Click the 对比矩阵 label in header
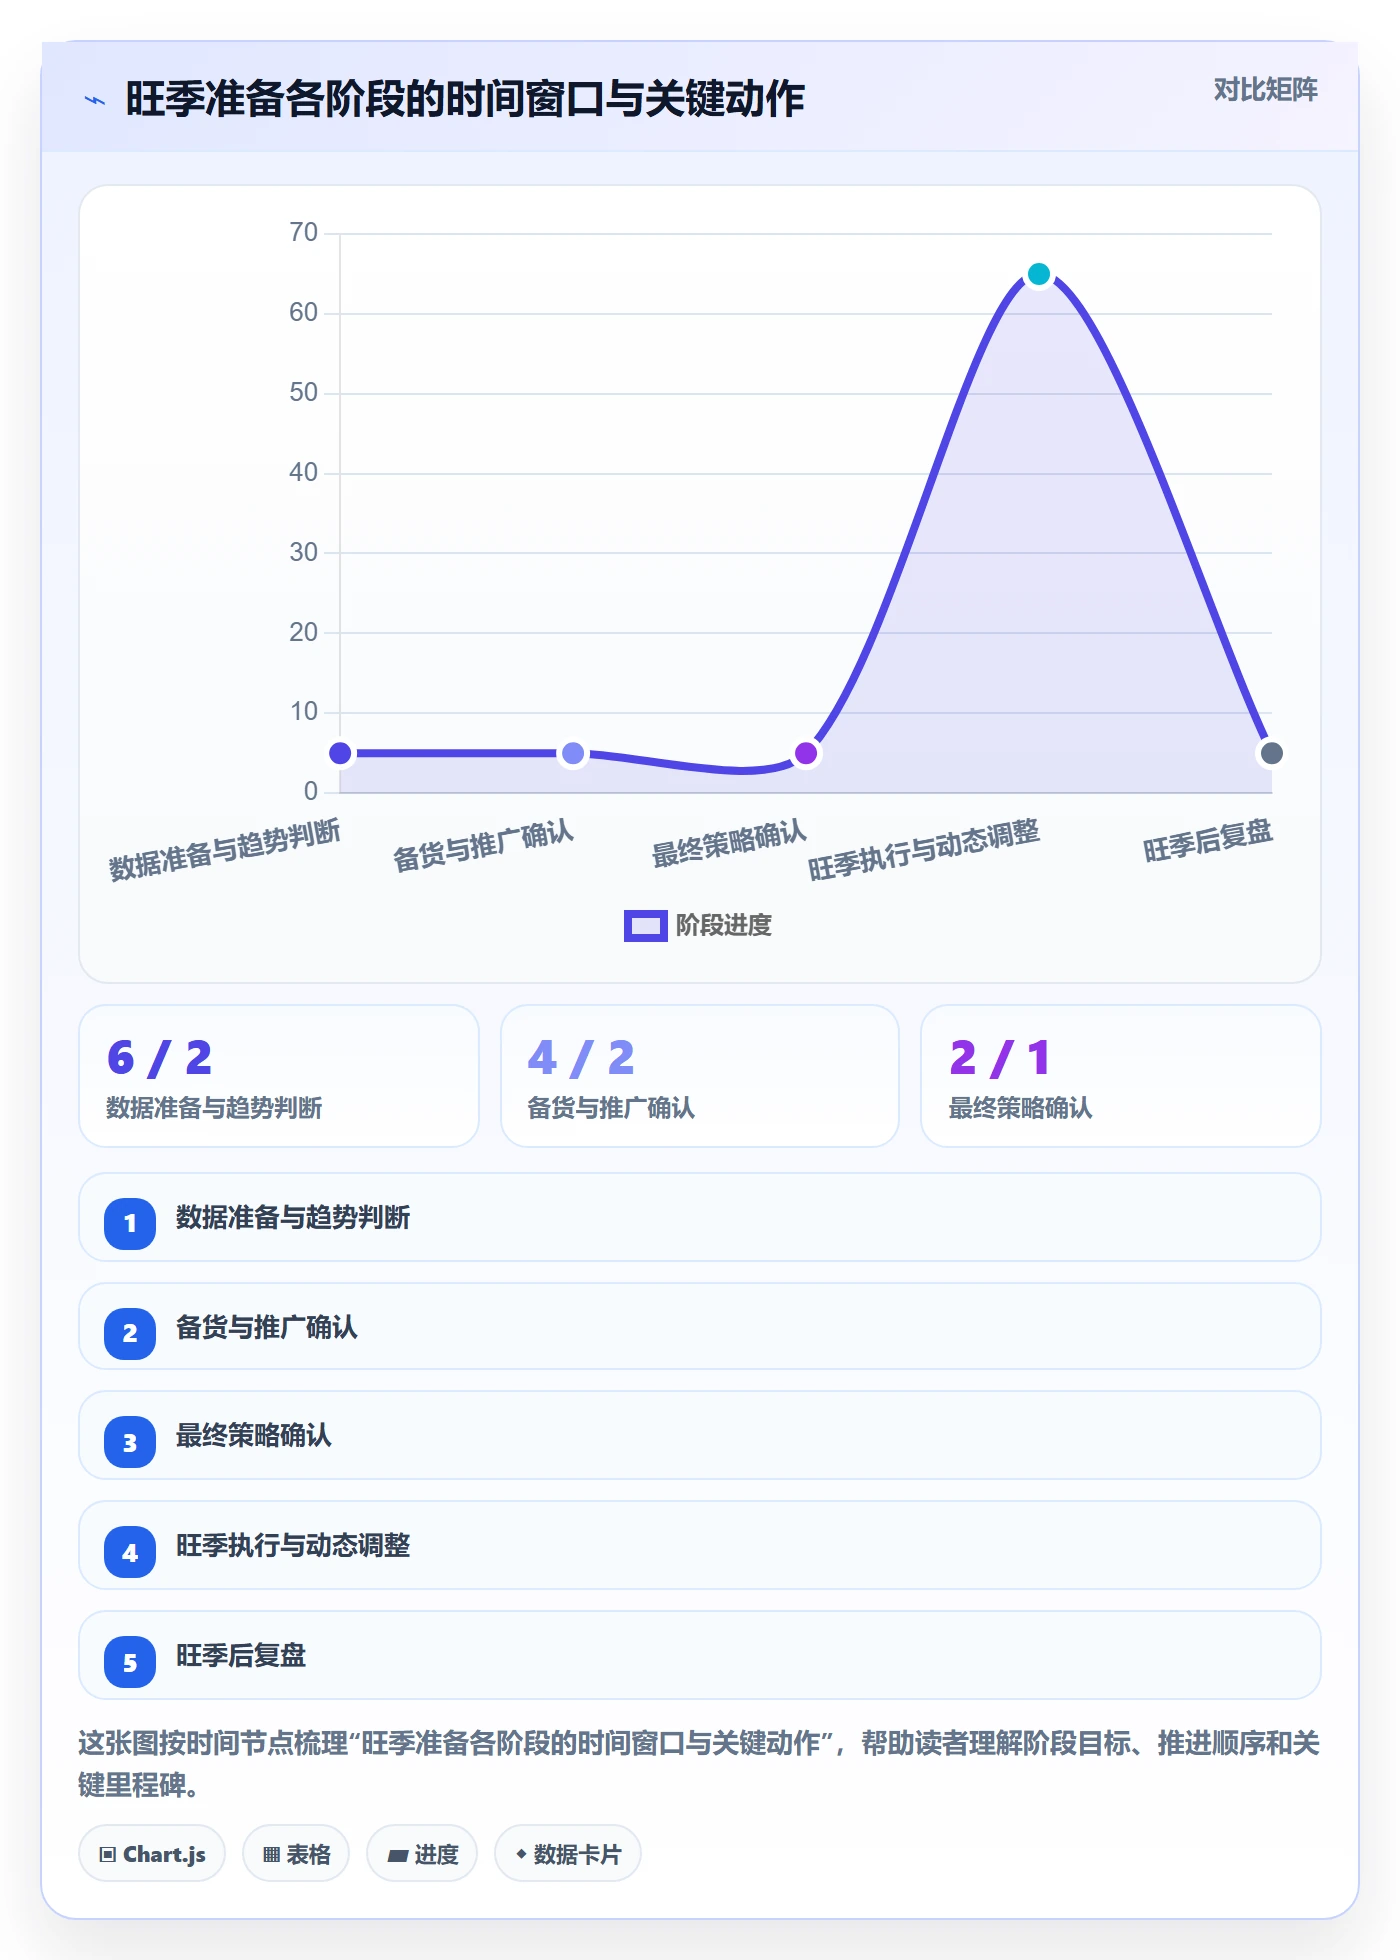1400x1960 pixels. (1266, 90)
